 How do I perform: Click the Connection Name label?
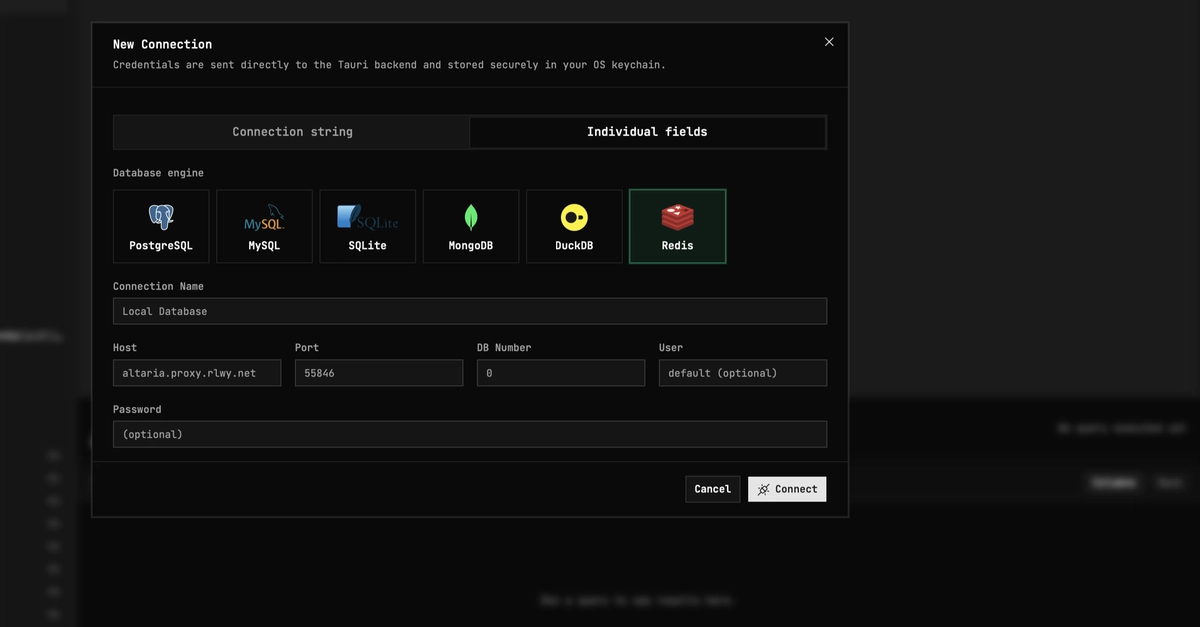(158, 286)
